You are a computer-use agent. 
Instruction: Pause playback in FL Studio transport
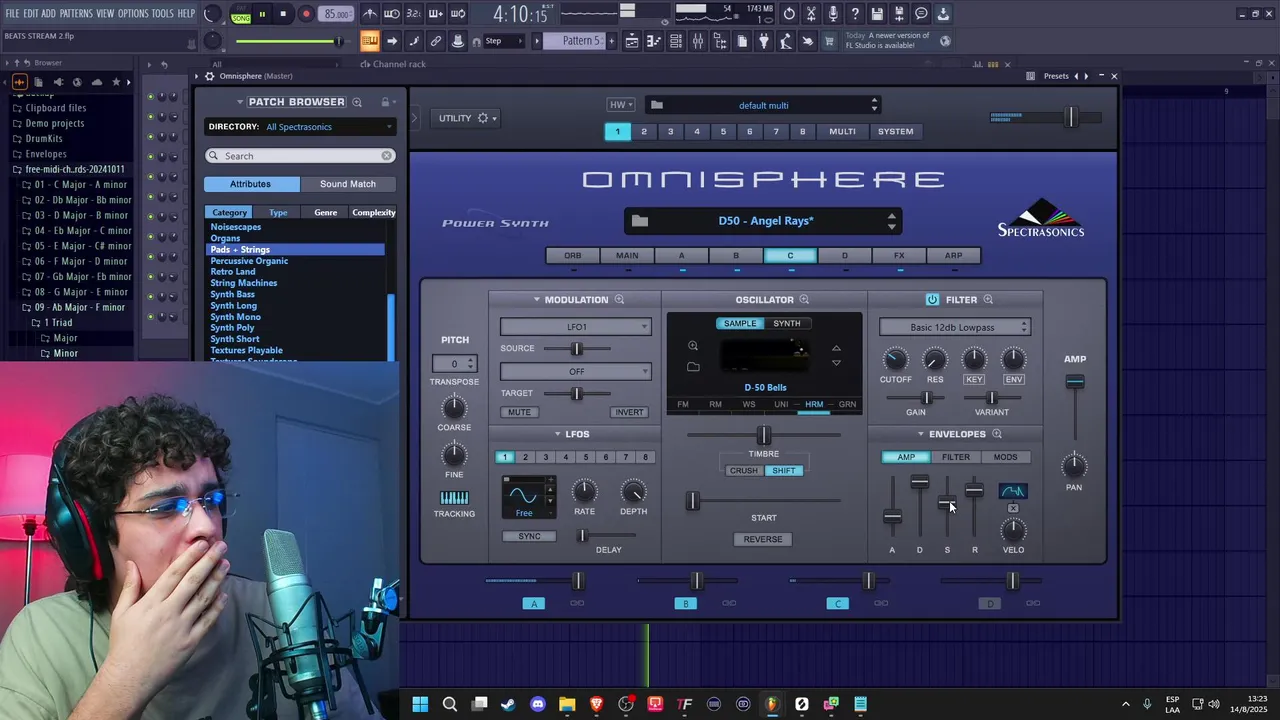262,14
